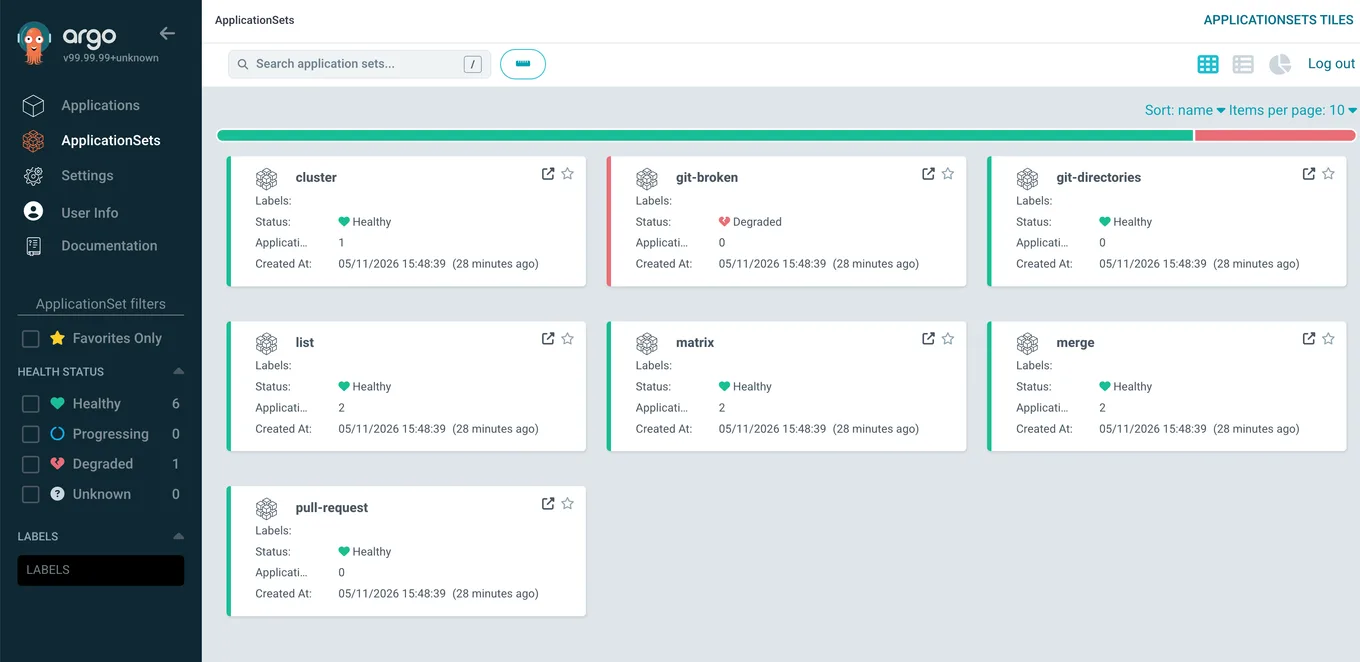Enable the Favorites Only checkbox
The width and height of the screenshot is (1360, 662).
[x=31, y=339]
